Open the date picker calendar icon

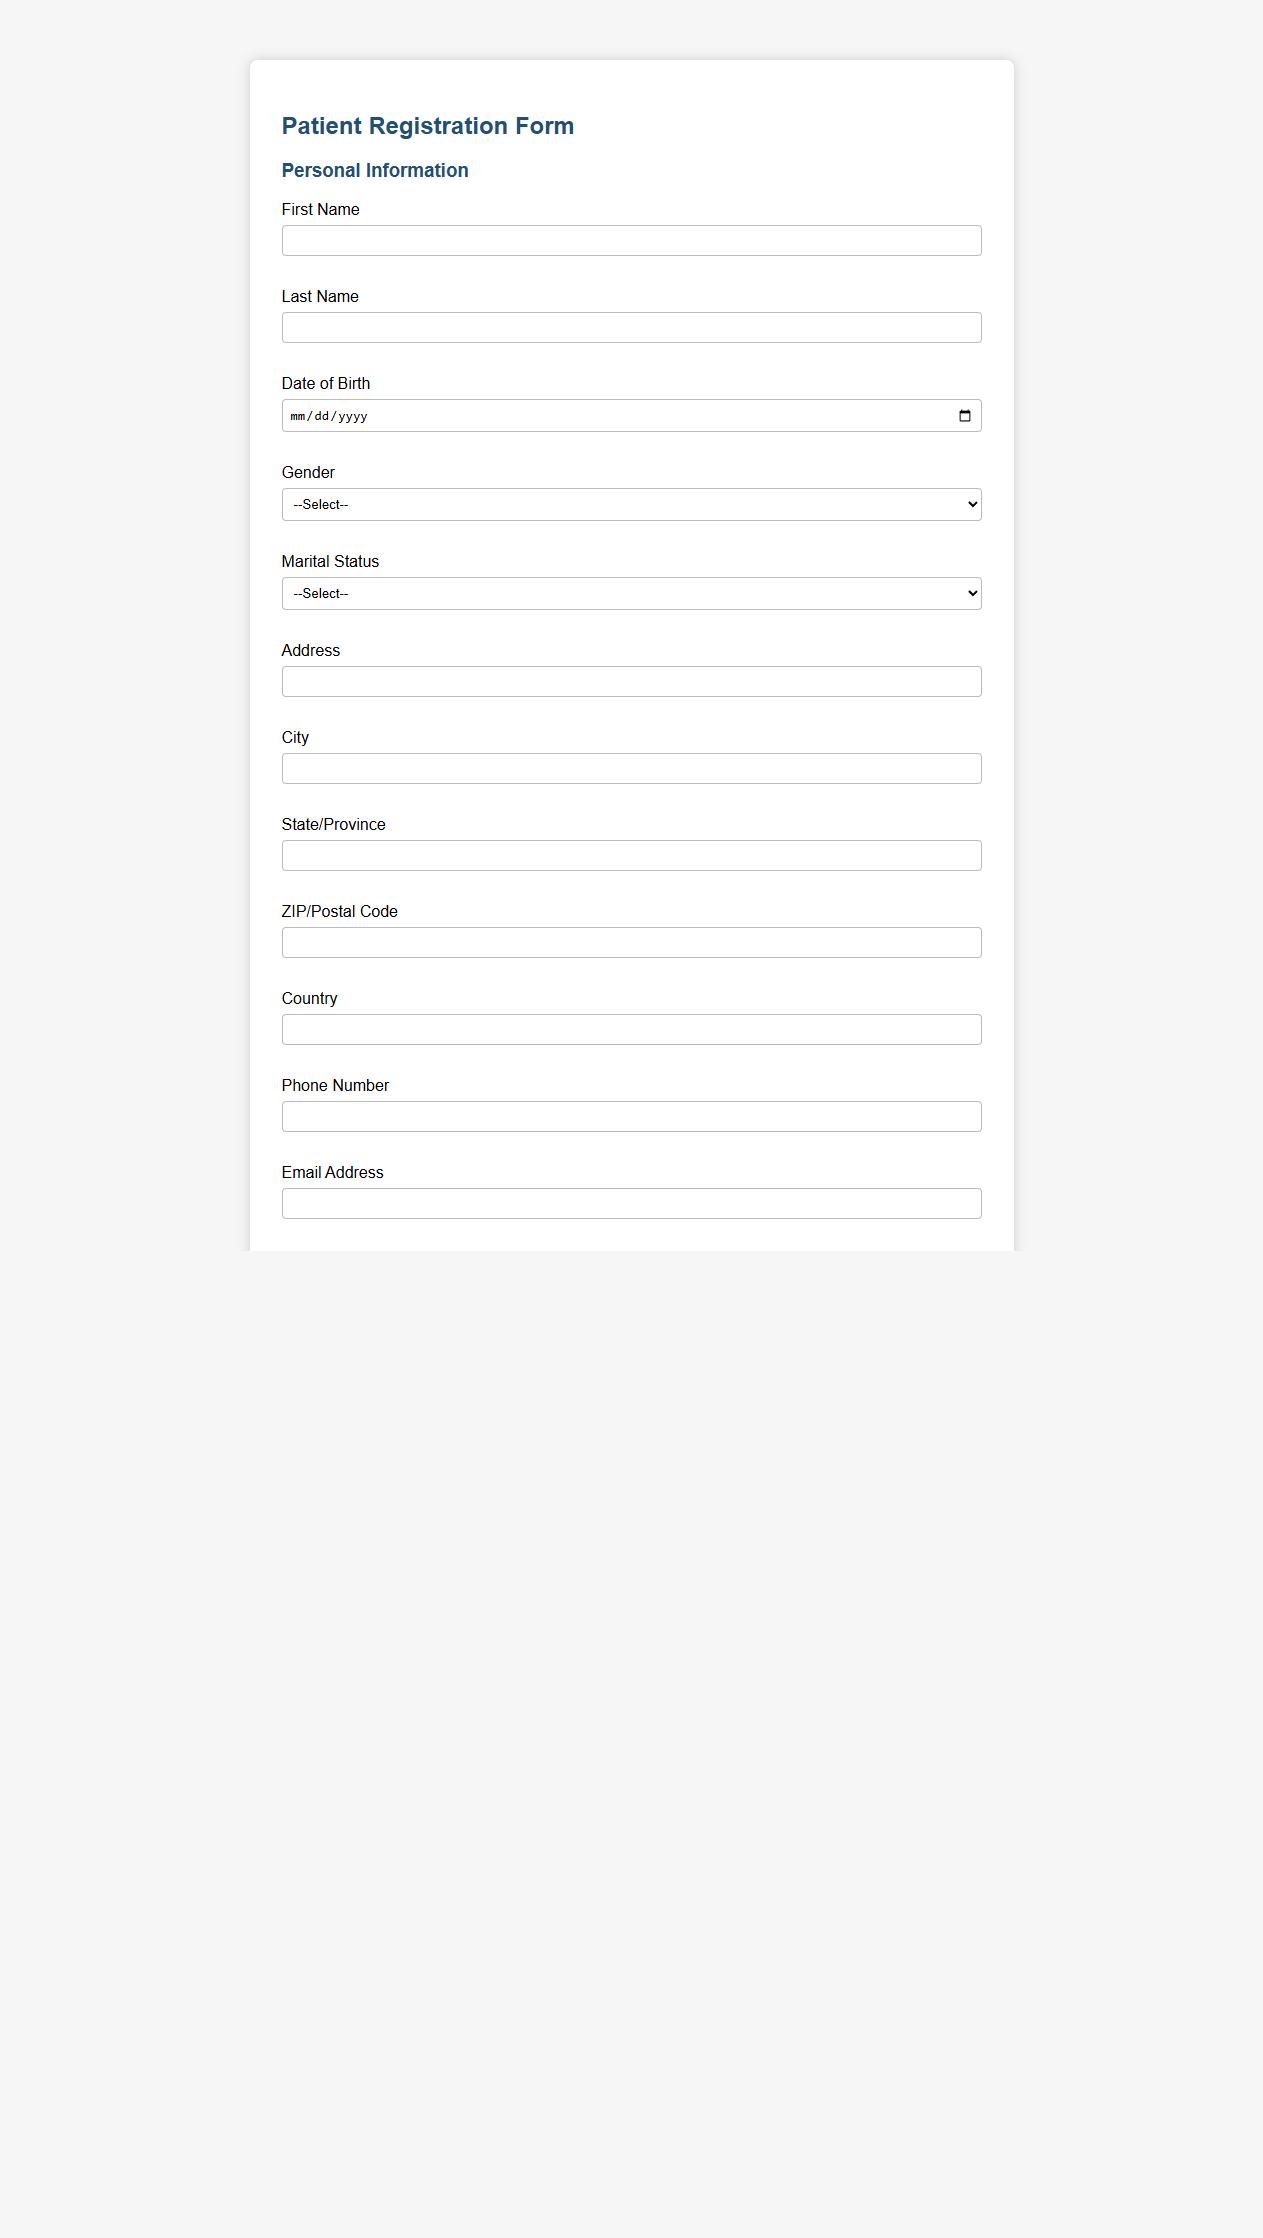click(x=964, y=415)
